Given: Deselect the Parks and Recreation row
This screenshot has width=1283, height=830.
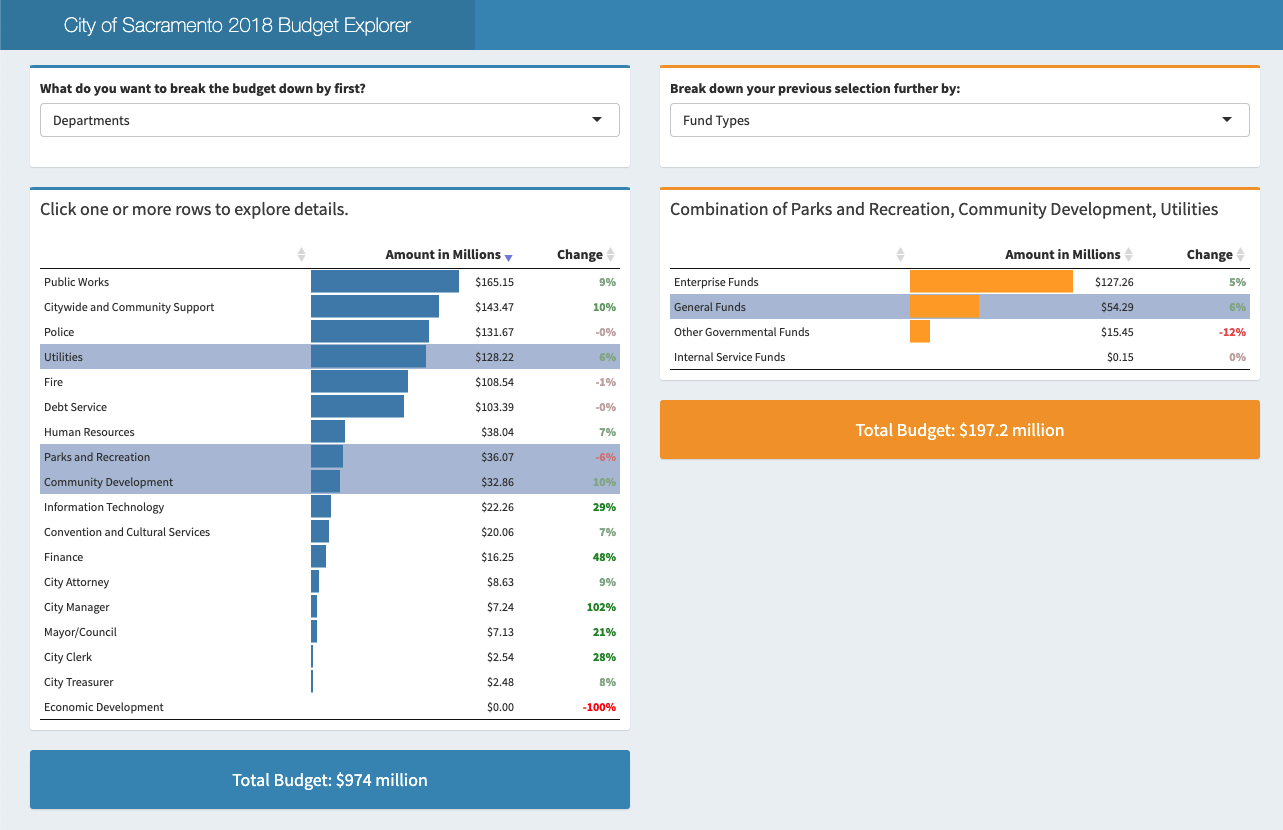Looking at the screenshot, I should pyautogui.click(x=330, y=457).
